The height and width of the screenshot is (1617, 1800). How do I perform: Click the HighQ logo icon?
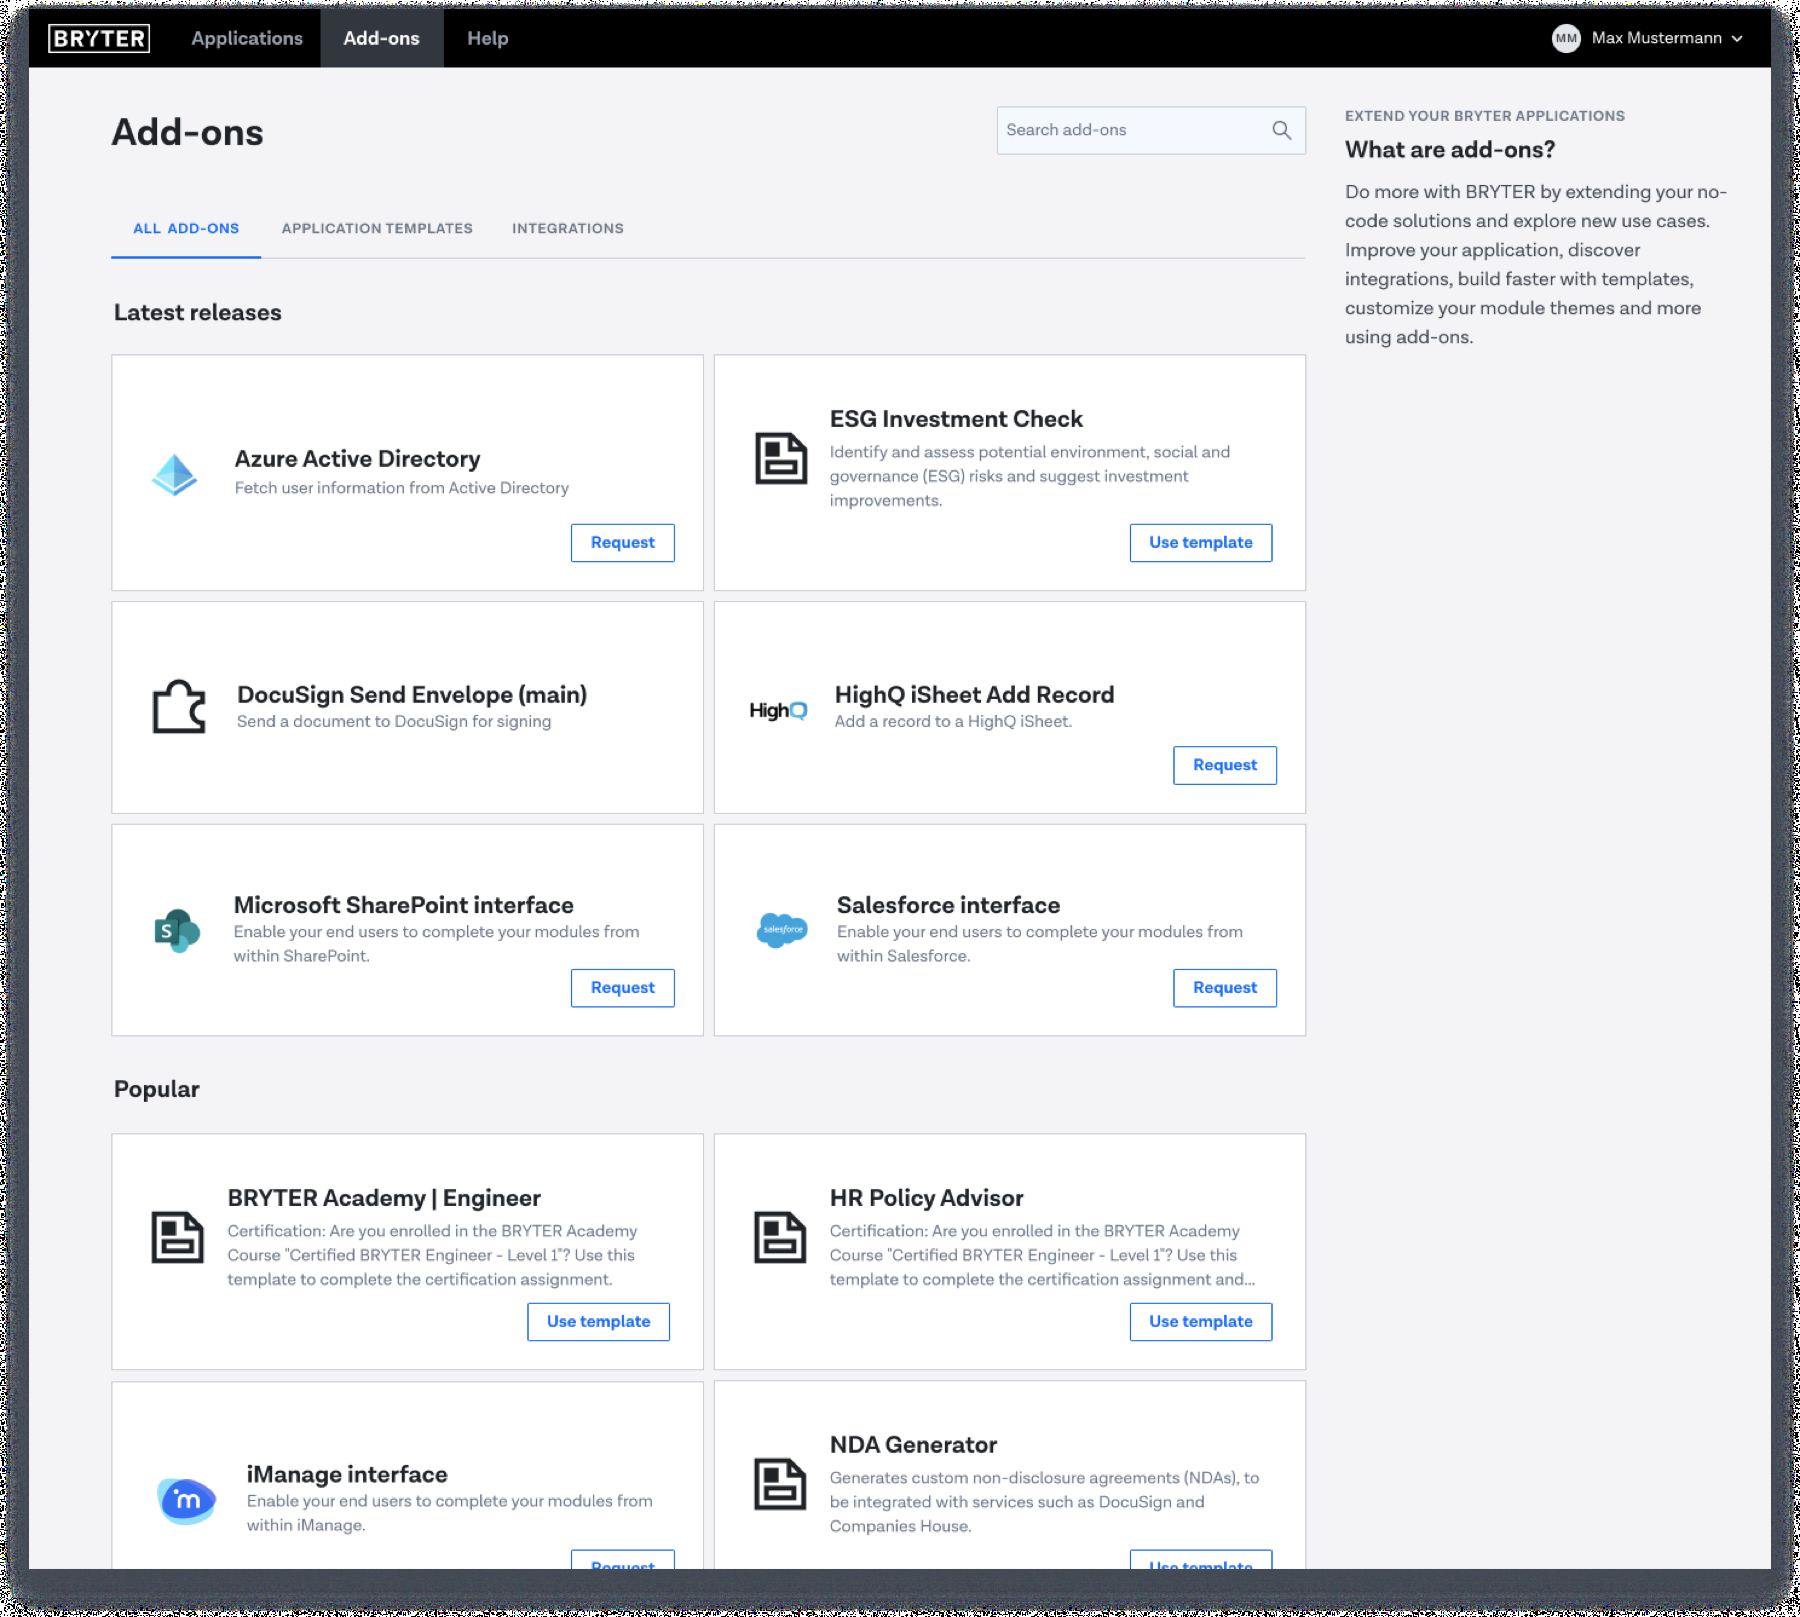(x=778, y=710)
